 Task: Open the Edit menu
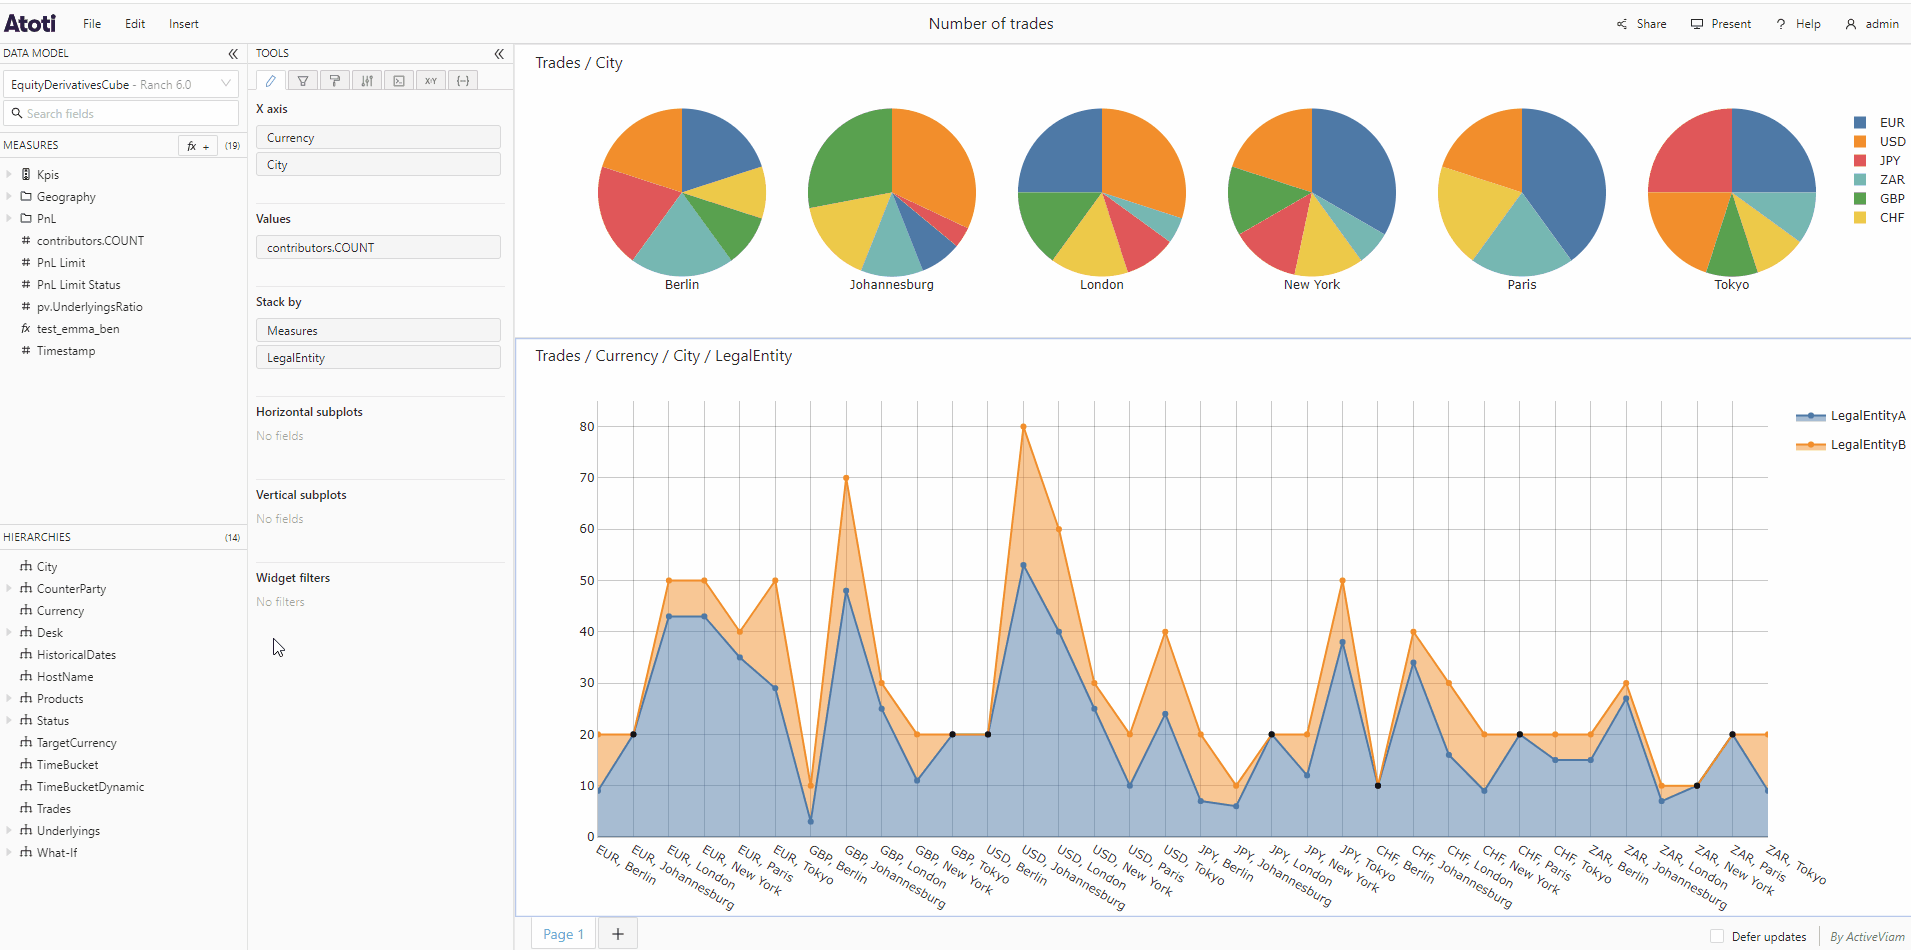point(135,24)
